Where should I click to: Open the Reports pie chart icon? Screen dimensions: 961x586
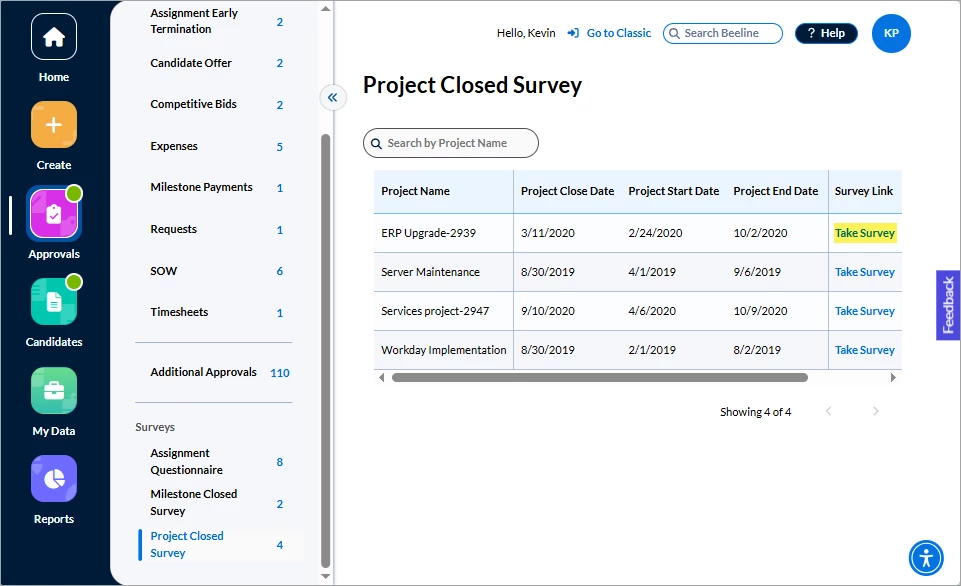pyautogui.click(x=54, y=478)
